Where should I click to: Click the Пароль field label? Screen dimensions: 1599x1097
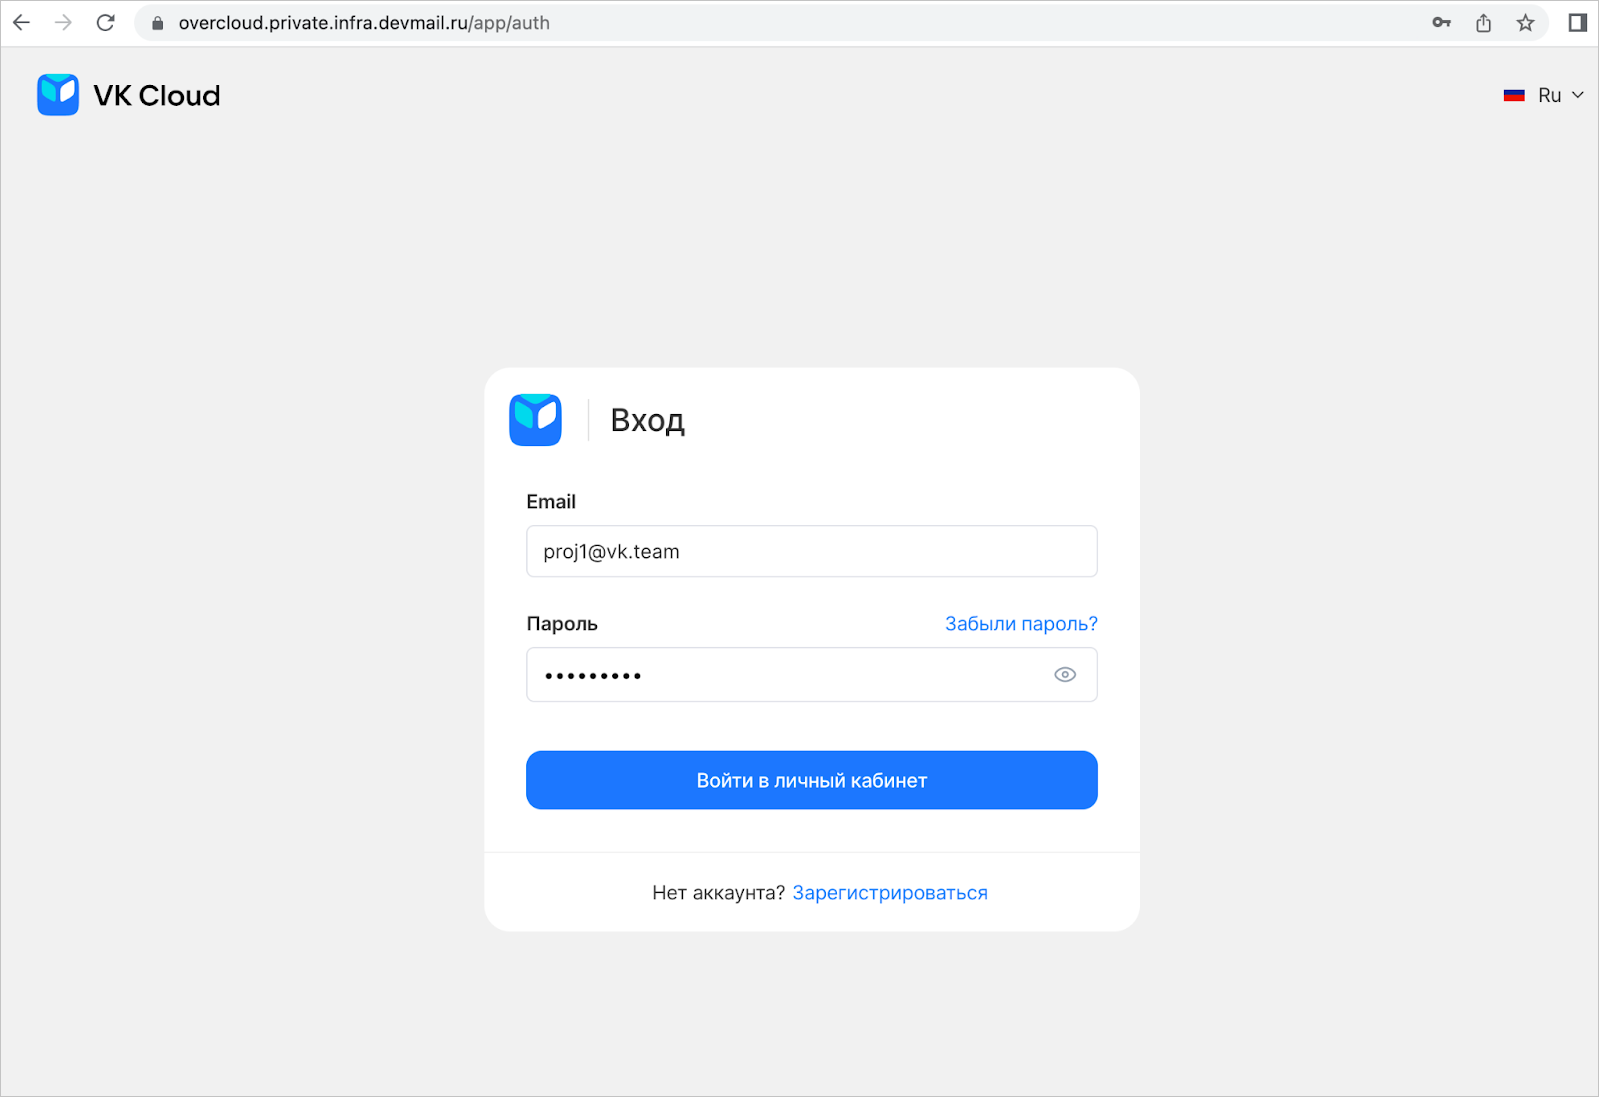562,624
